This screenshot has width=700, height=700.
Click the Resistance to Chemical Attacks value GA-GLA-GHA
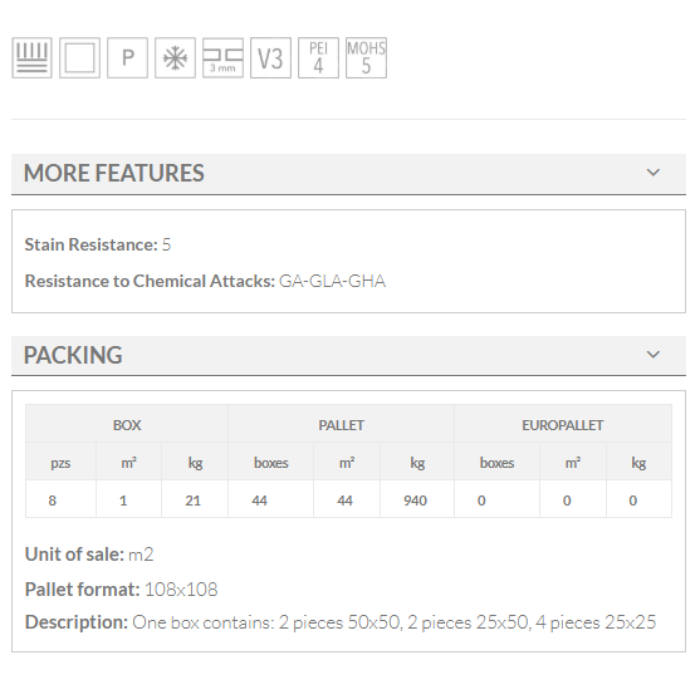[332, 281]
